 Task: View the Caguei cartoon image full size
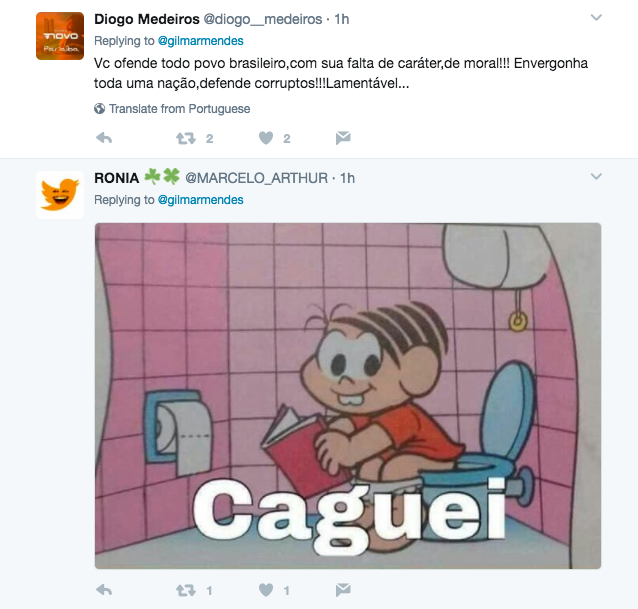pyautogui.click(x=348, y=396)
